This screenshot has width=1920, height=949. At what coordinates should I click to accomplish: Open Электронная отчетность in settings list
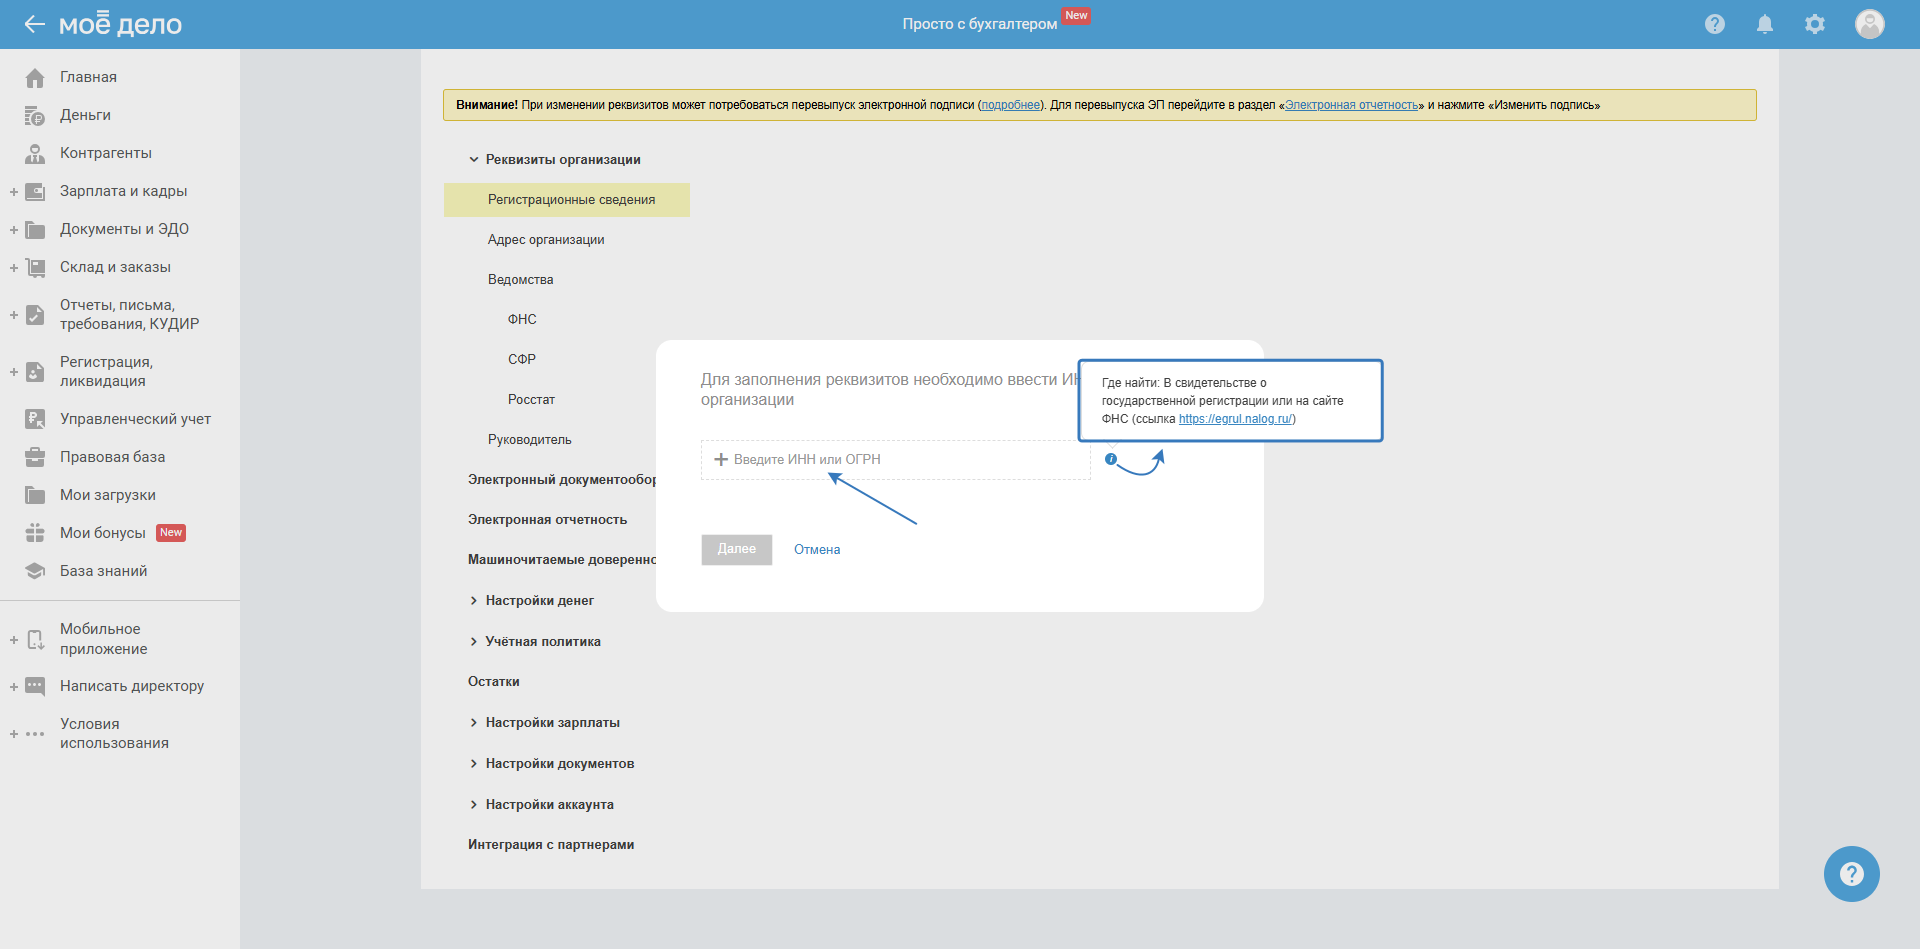548,520
